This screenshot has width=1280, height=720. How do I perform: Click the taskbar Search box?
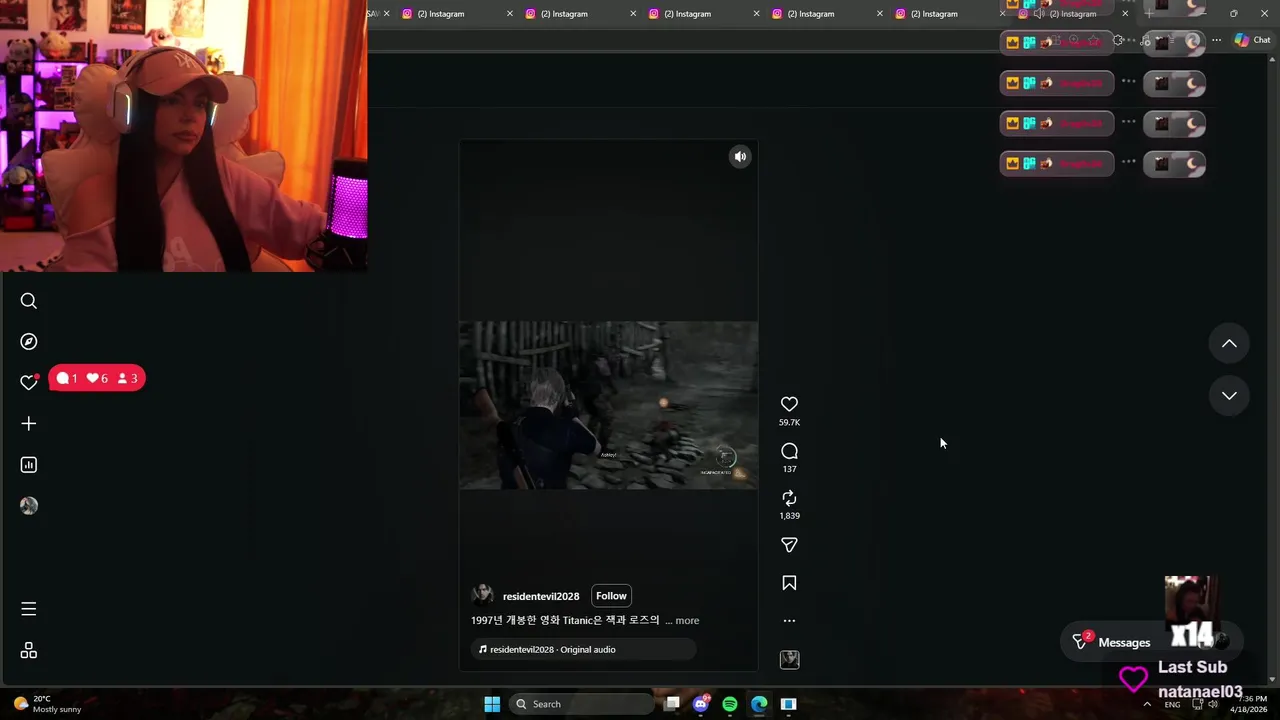(x=583, y=704)
